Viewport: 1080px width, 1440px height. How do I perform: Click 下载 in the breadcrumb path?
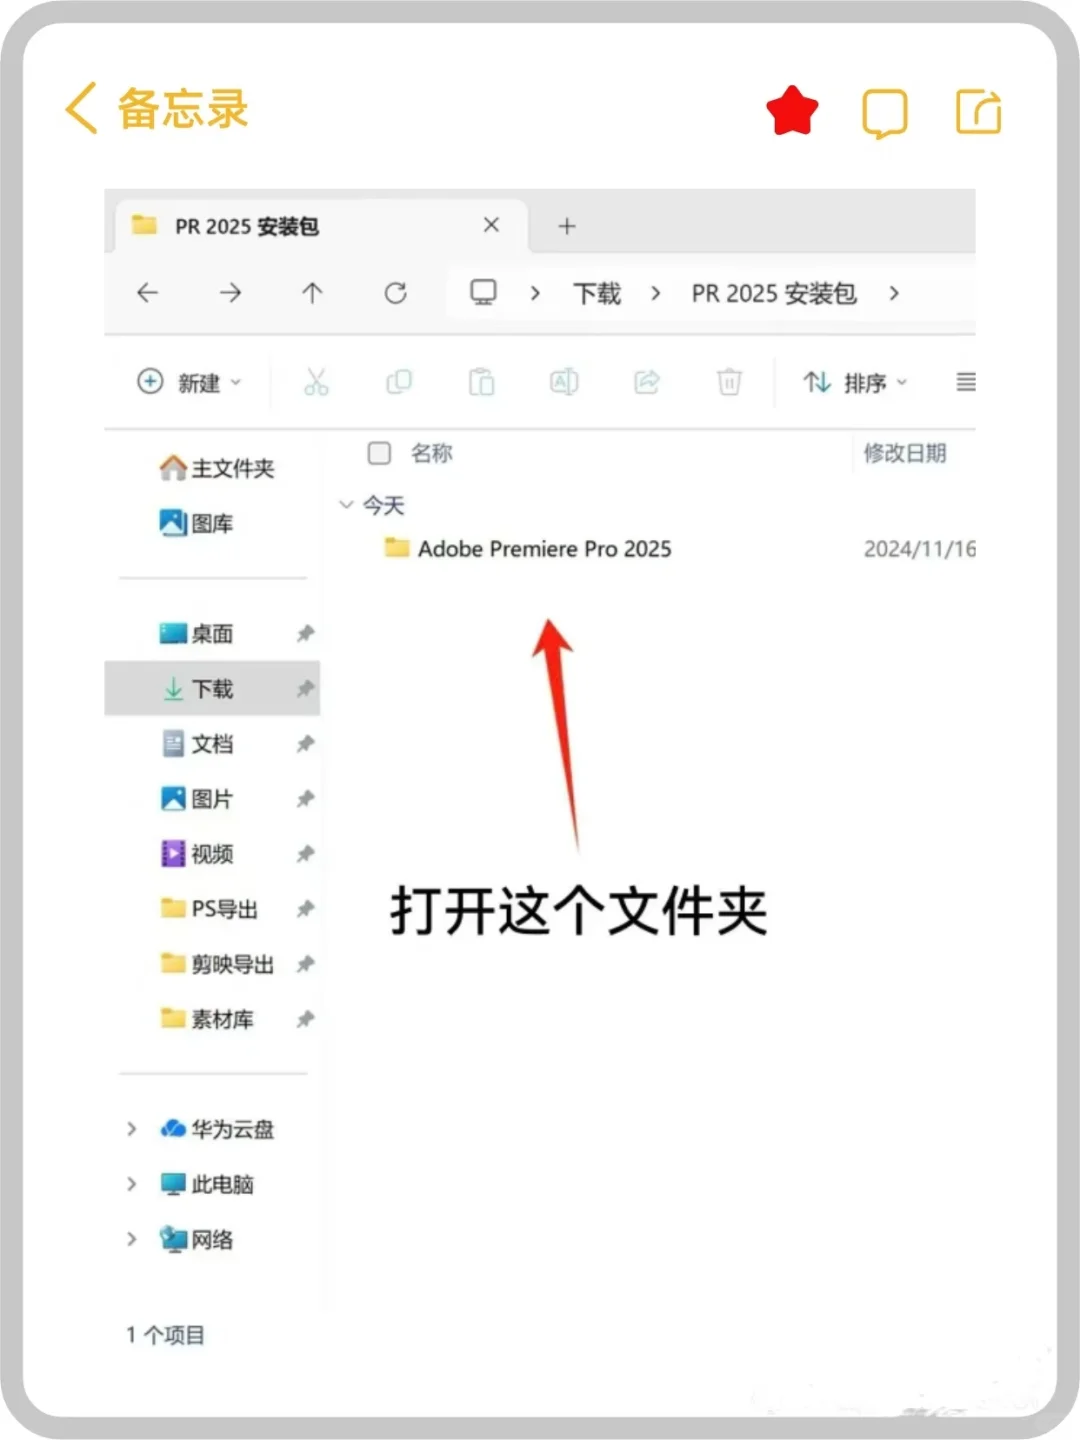pyautogui.click(x=597, y=293)
